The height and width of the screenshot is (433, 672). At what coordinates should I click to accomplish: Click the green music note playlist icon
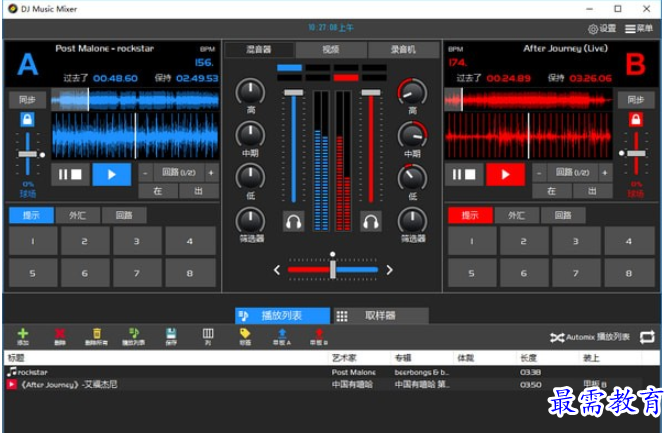pos(134,334)
